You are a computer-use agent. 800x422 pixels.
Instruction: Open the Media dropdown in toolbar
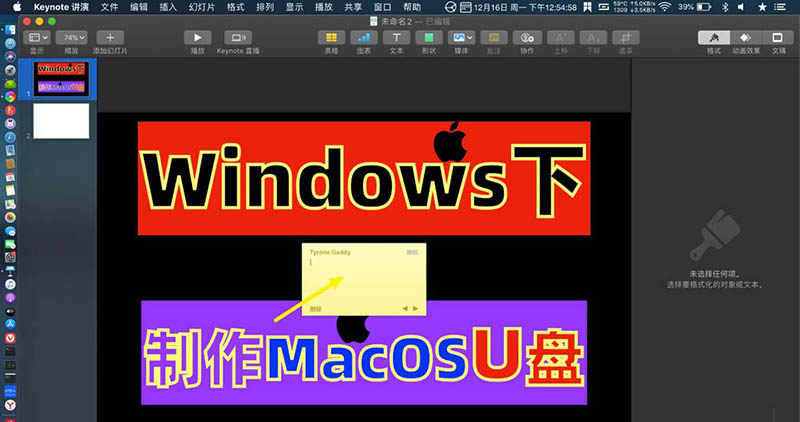click(460, 37)
